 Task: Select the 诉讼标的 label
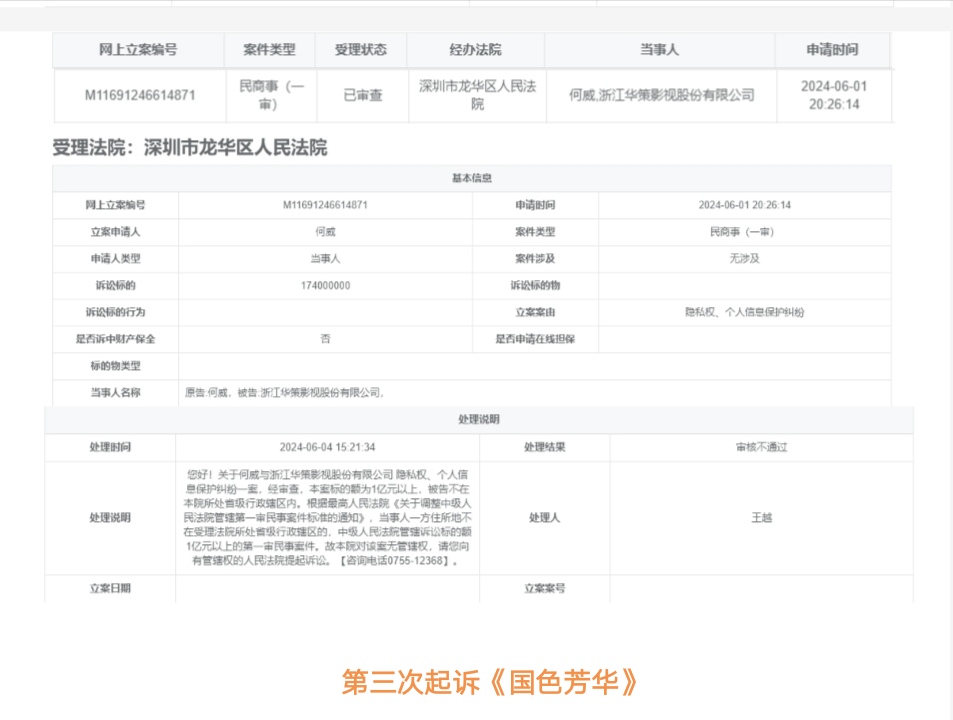click(115, 286)
